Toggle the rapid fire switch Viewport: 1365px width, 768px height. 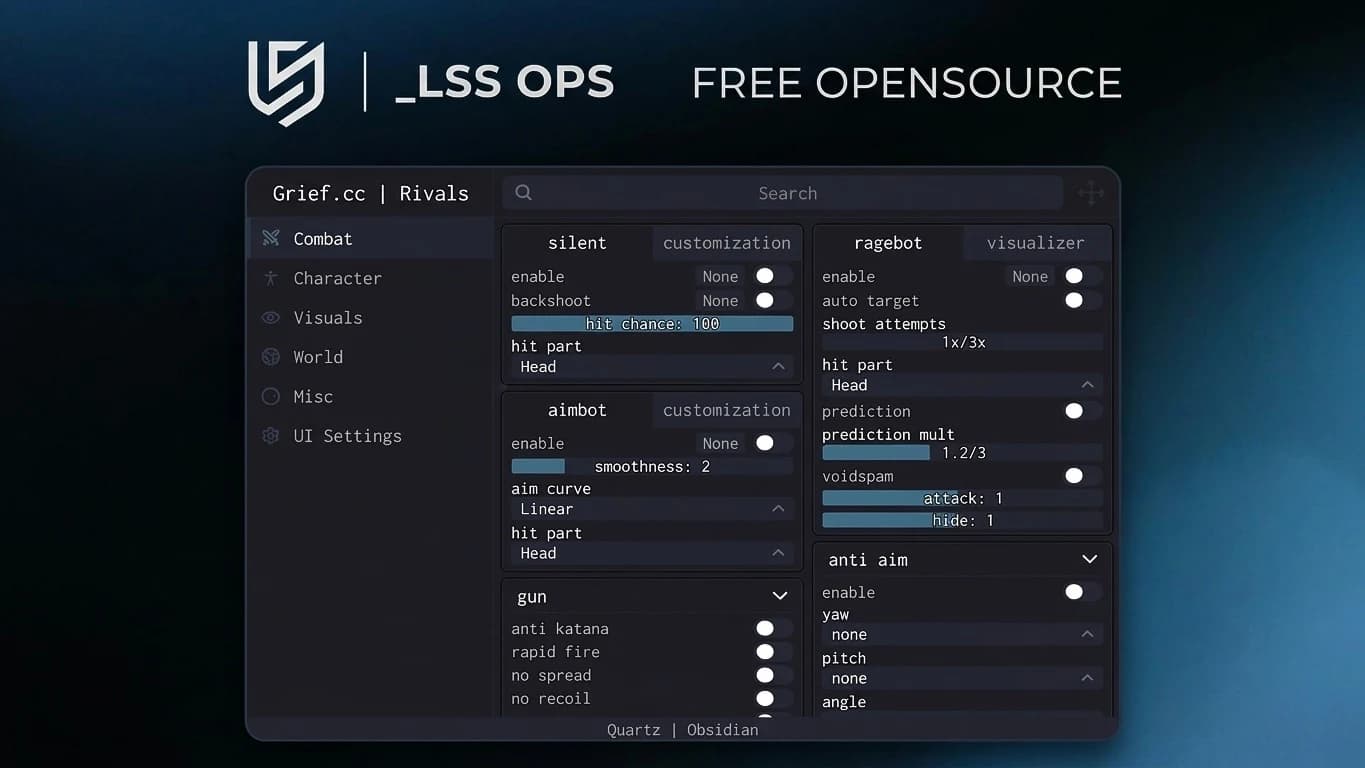pyautogui.click(x=773, y=651)
